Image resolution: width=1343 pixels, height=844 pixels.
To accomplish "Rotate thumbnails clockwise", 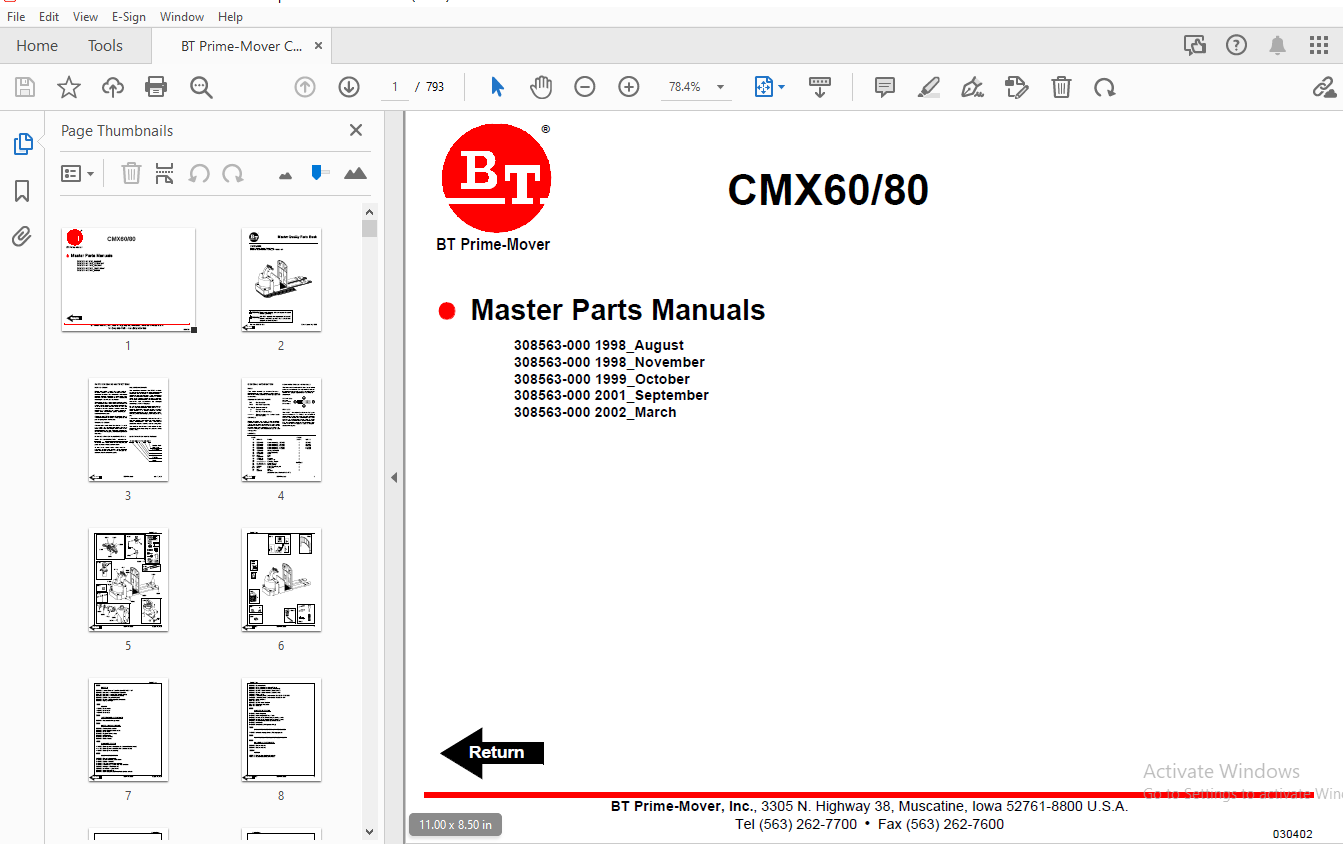I will pos(233,174).
